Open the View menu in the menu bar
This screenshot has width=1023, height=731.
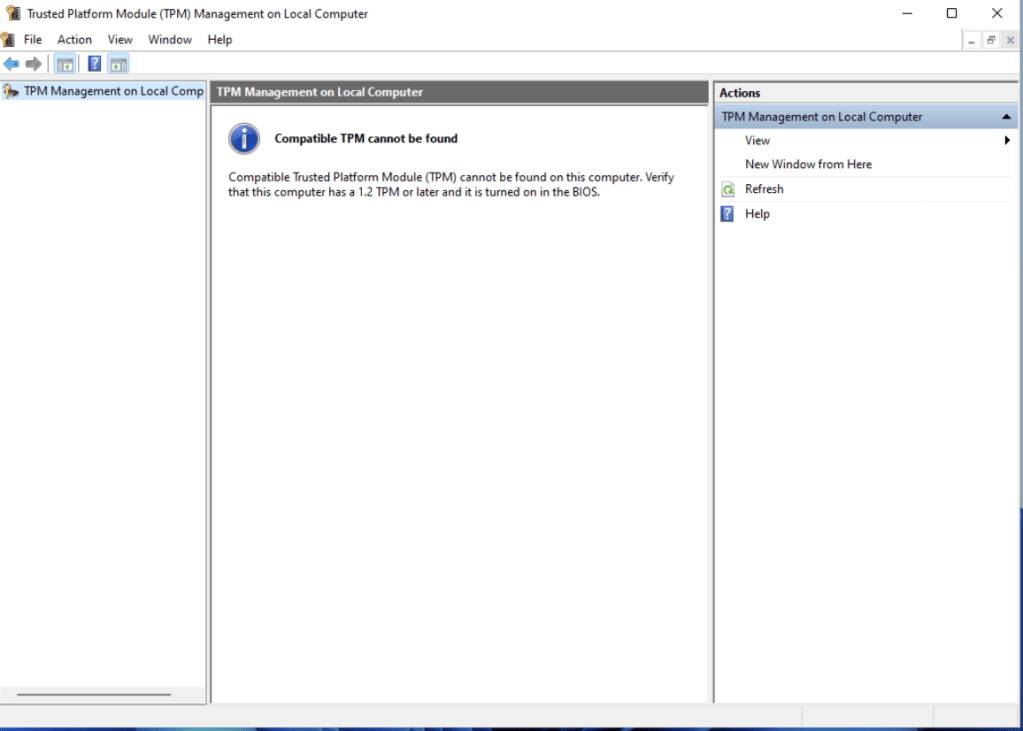120,39
